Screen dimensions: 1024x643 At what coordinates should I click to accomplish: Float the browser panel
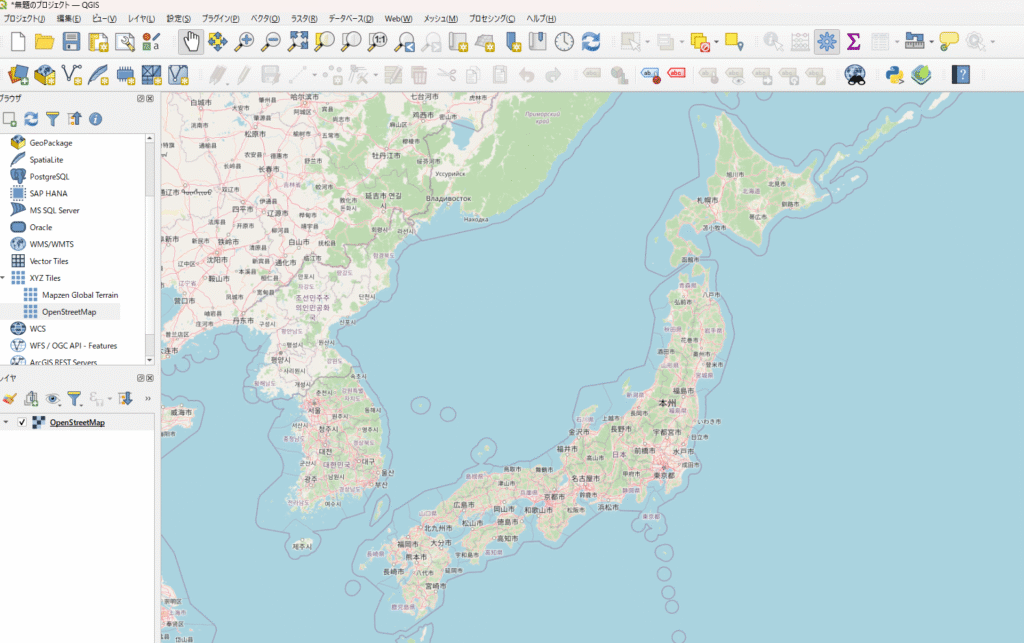pyautogui.click(x=140, y=99)
